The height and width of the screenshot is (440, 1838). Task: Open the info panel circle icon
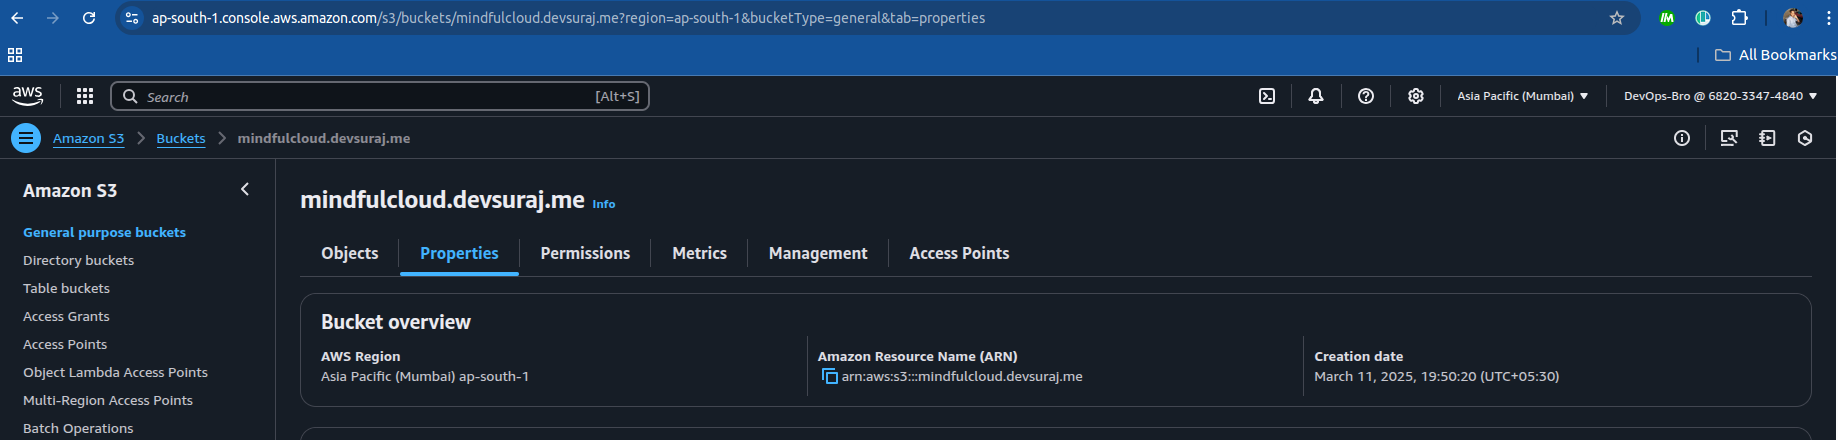point(1682,138)
